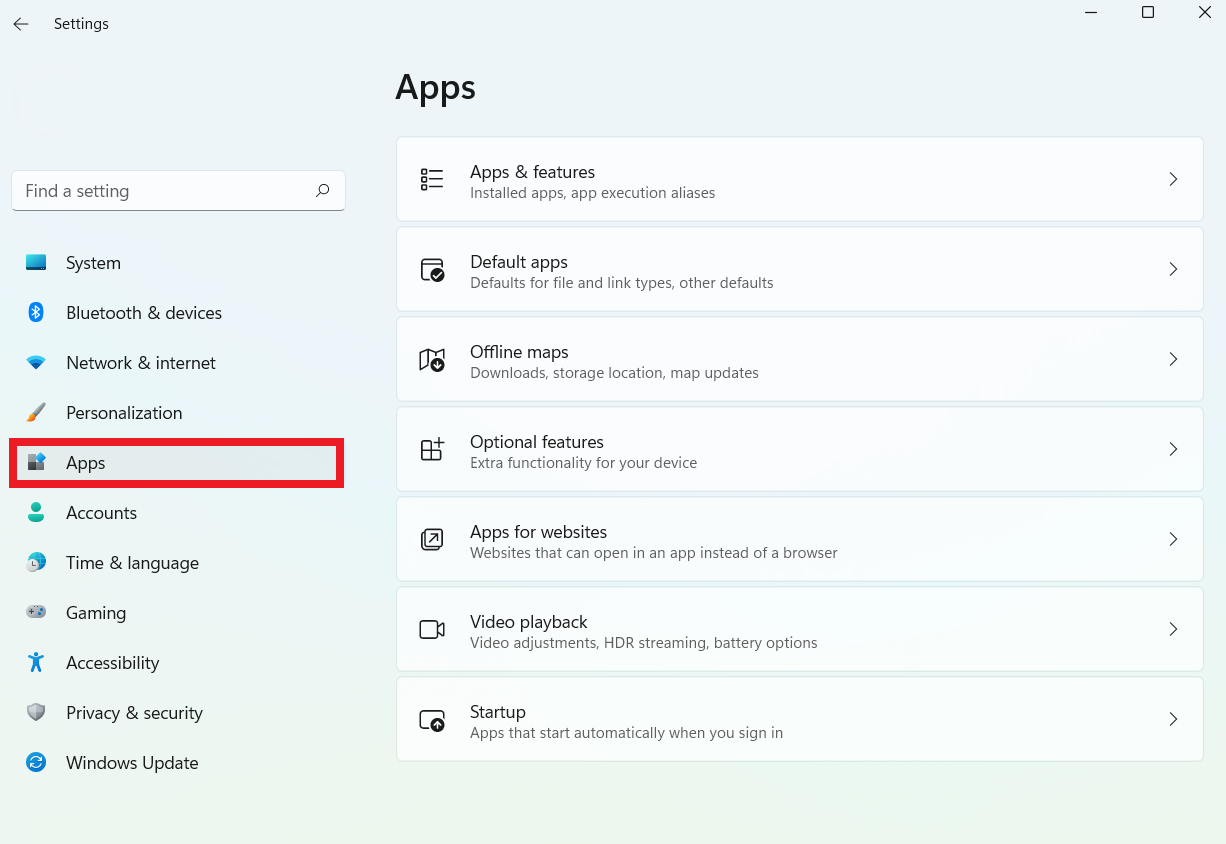Expand Apps for websites chevron
The image size is (1226, 844).
(x=1174, y=539)
